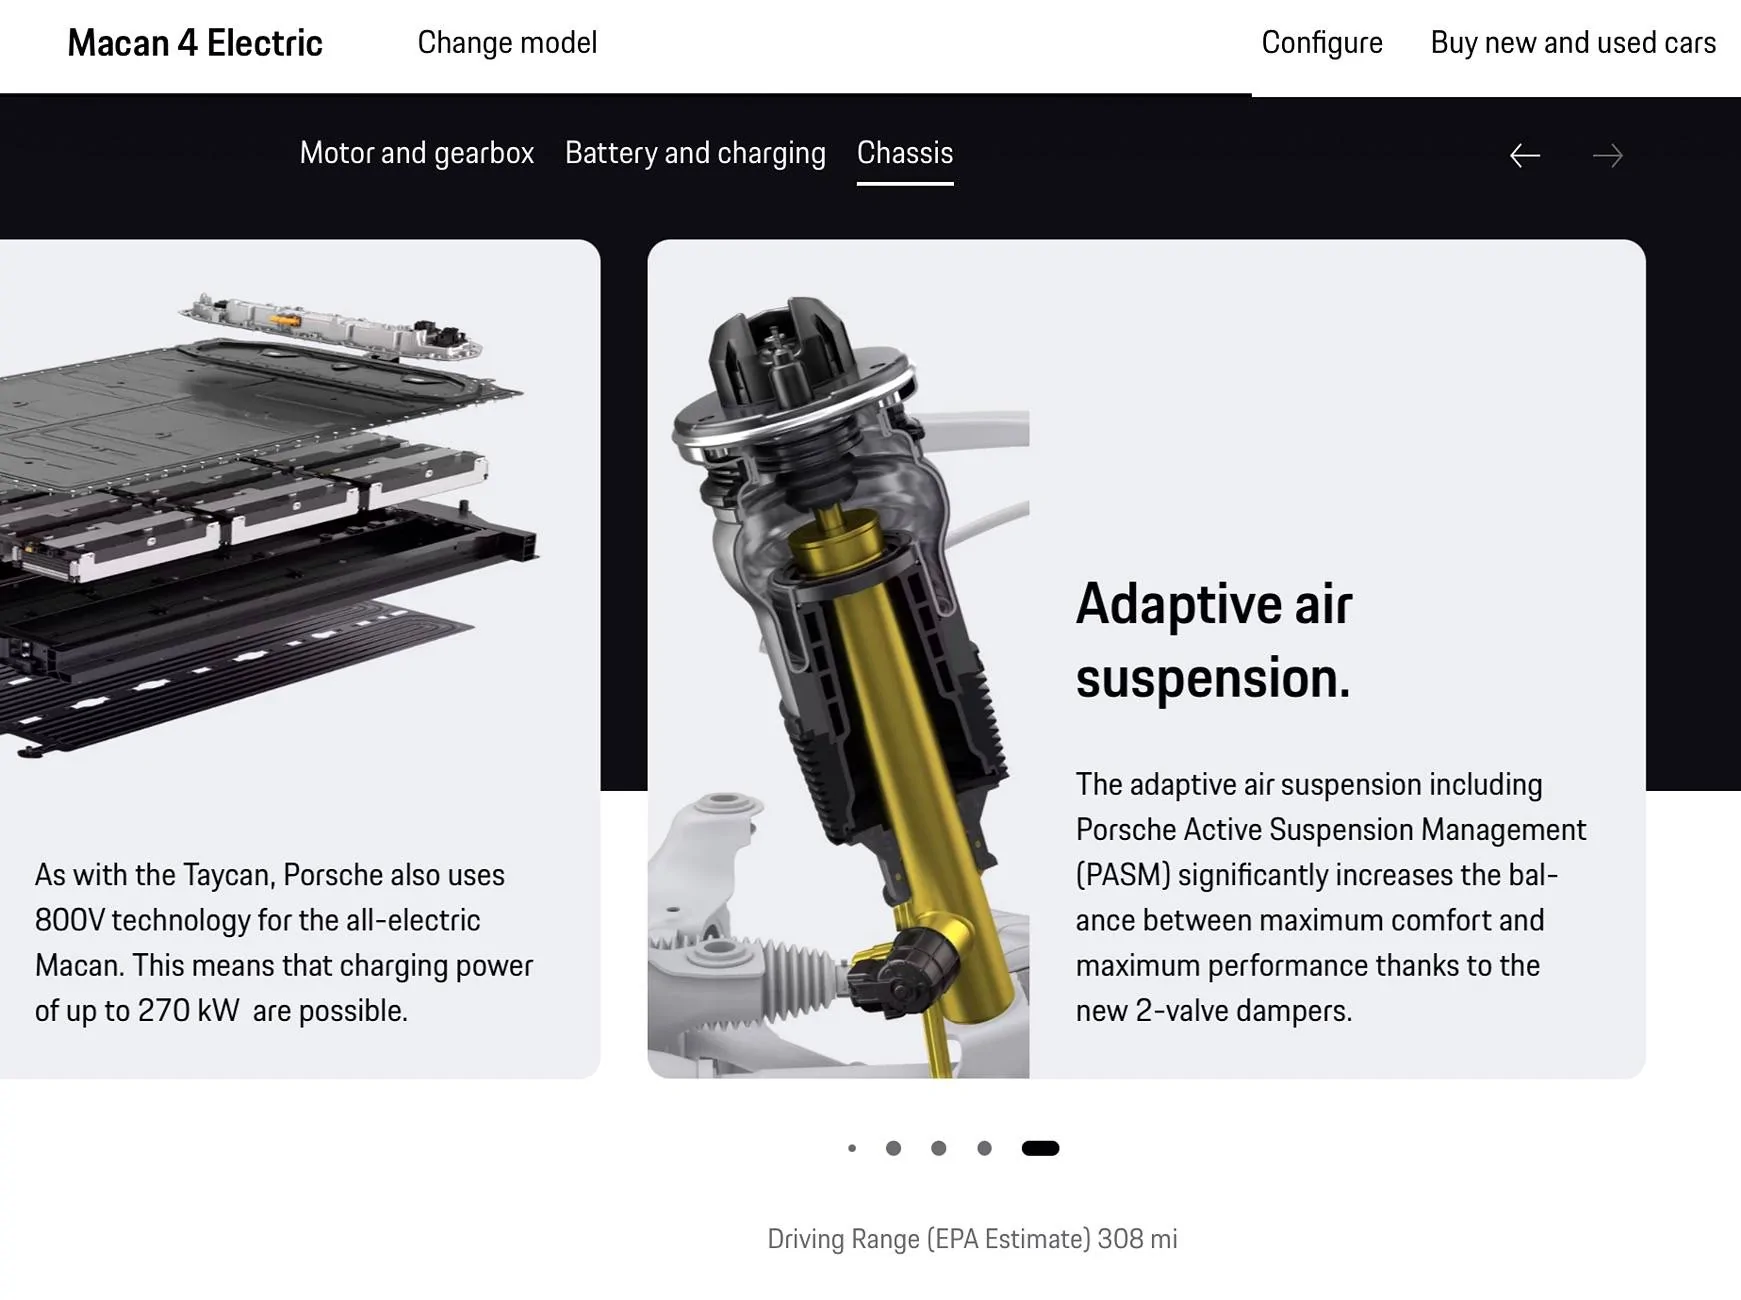Image resolution: width=1741 pixels, height=1300 pixels.
Task: Click the 800V technology description text
Action: 284,942
